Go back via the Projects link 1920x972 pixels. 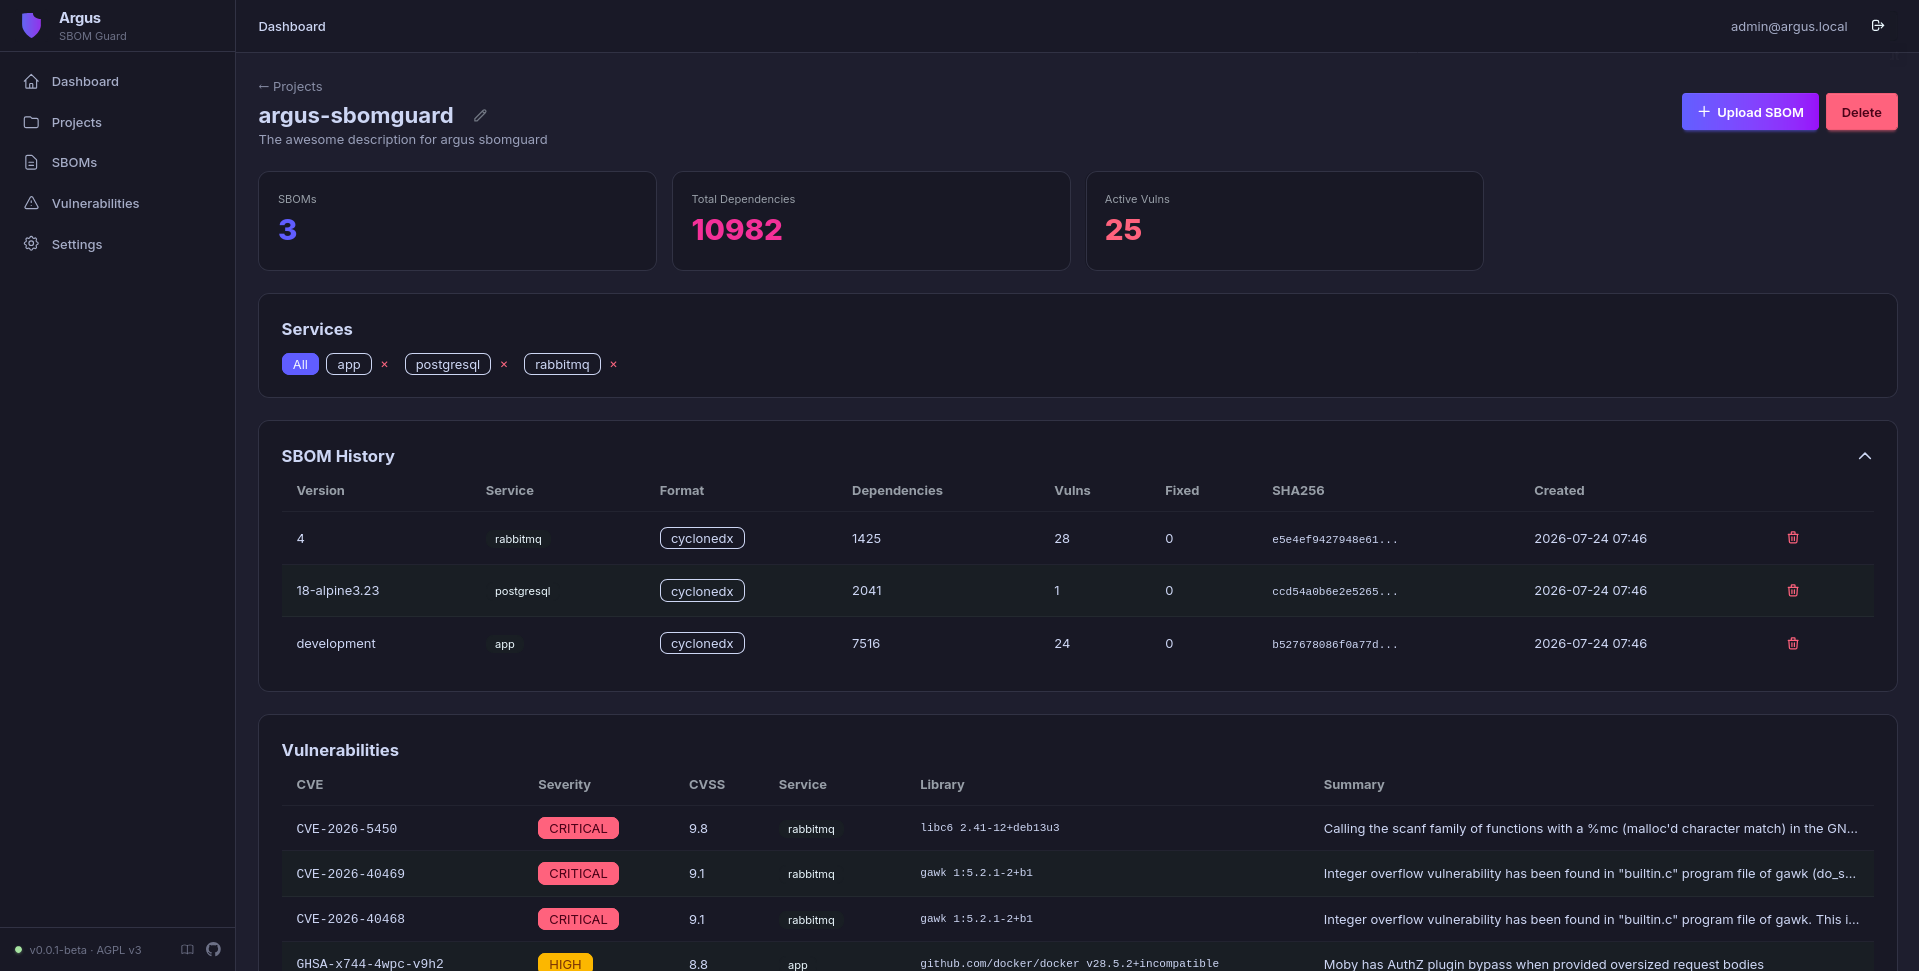pyautogui.click(x=290, y=87)
